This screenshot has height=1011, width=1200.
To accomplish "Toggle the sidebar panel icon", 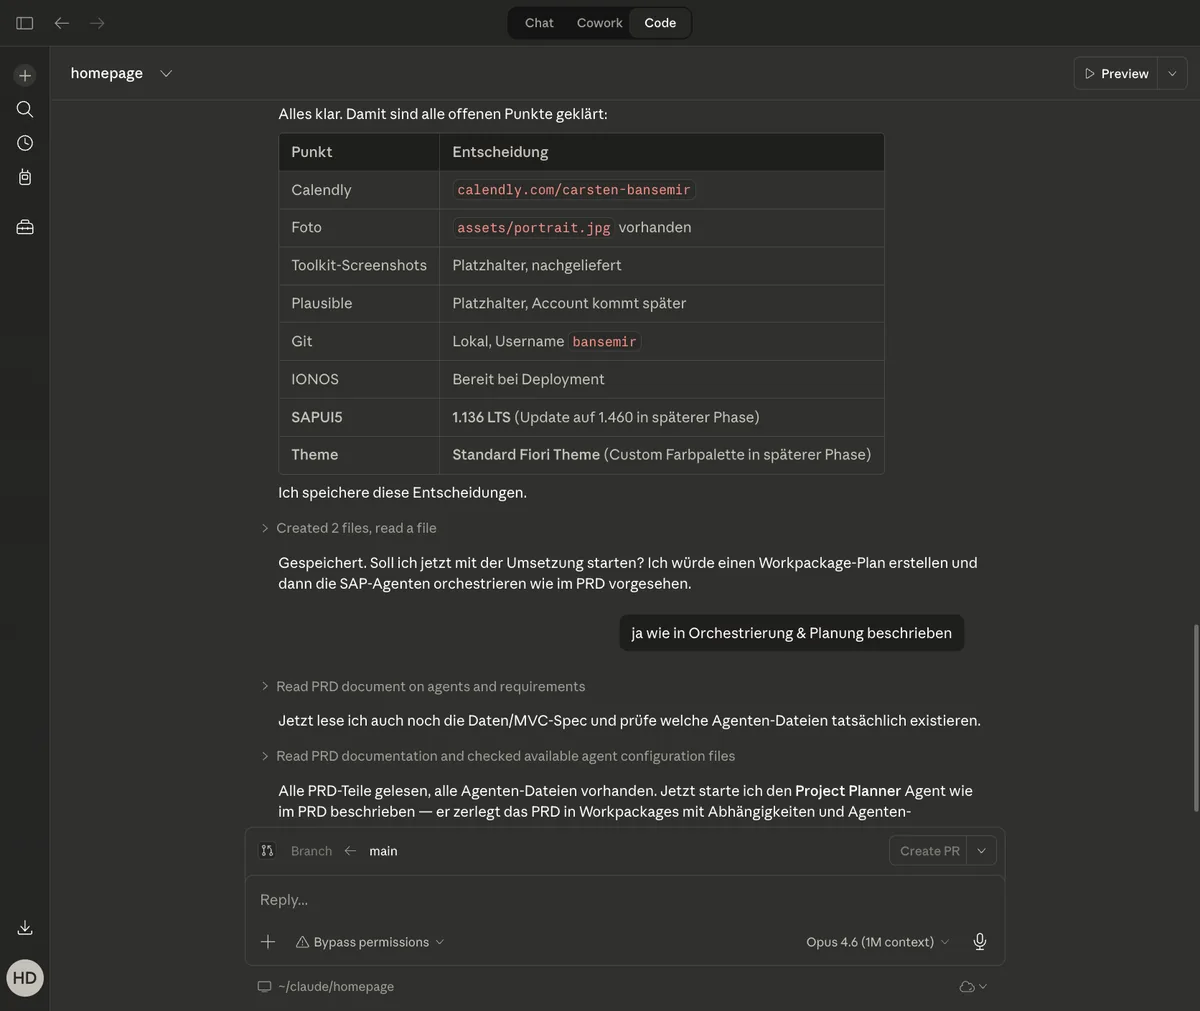I will pos(25,23).
